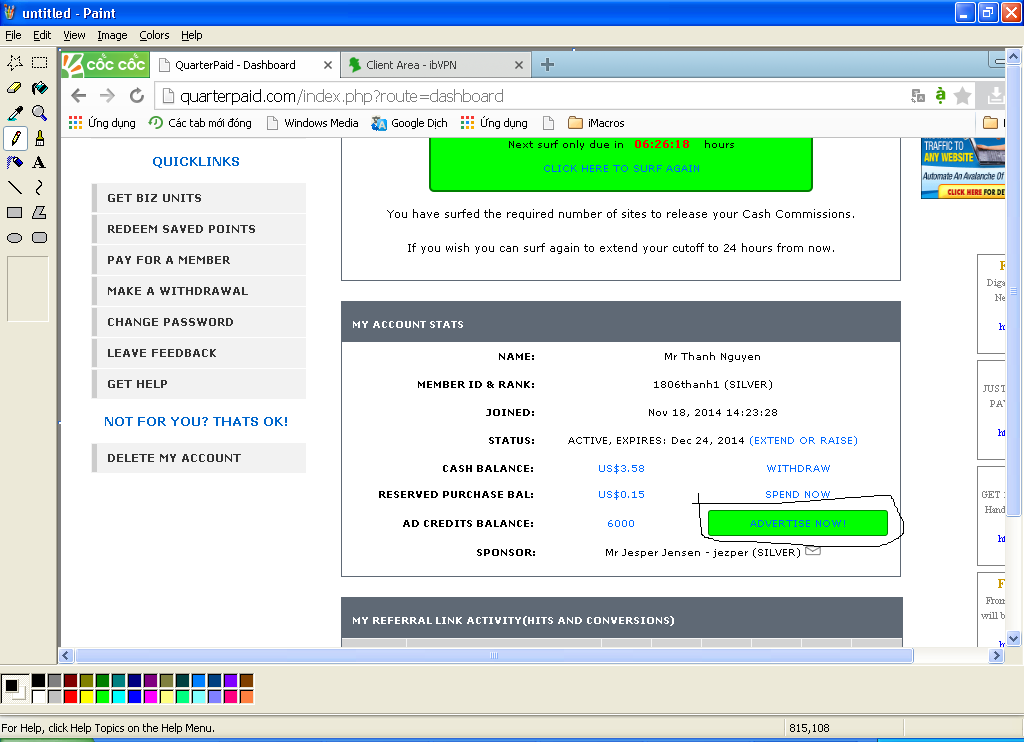Click the WITHDRAW link beside cash balance
Image resolution: width=1024 pixels, height=742 pixels.
[x=798, y=468]
